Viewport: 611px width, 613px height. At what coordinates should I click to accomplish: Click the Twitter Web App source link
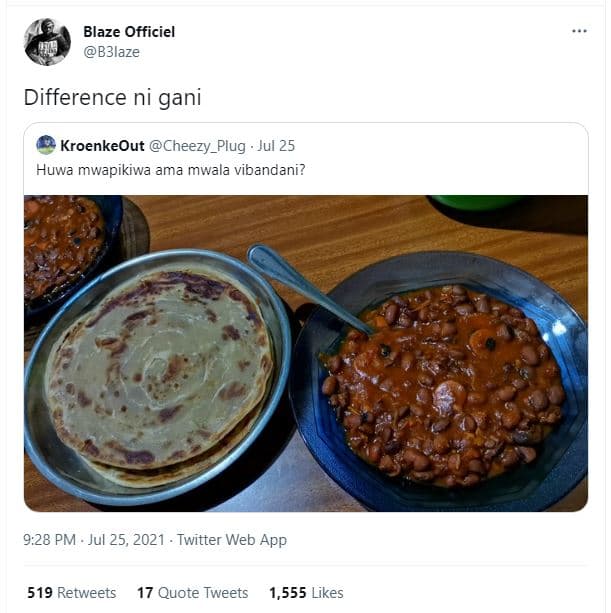tap(232, 540)
